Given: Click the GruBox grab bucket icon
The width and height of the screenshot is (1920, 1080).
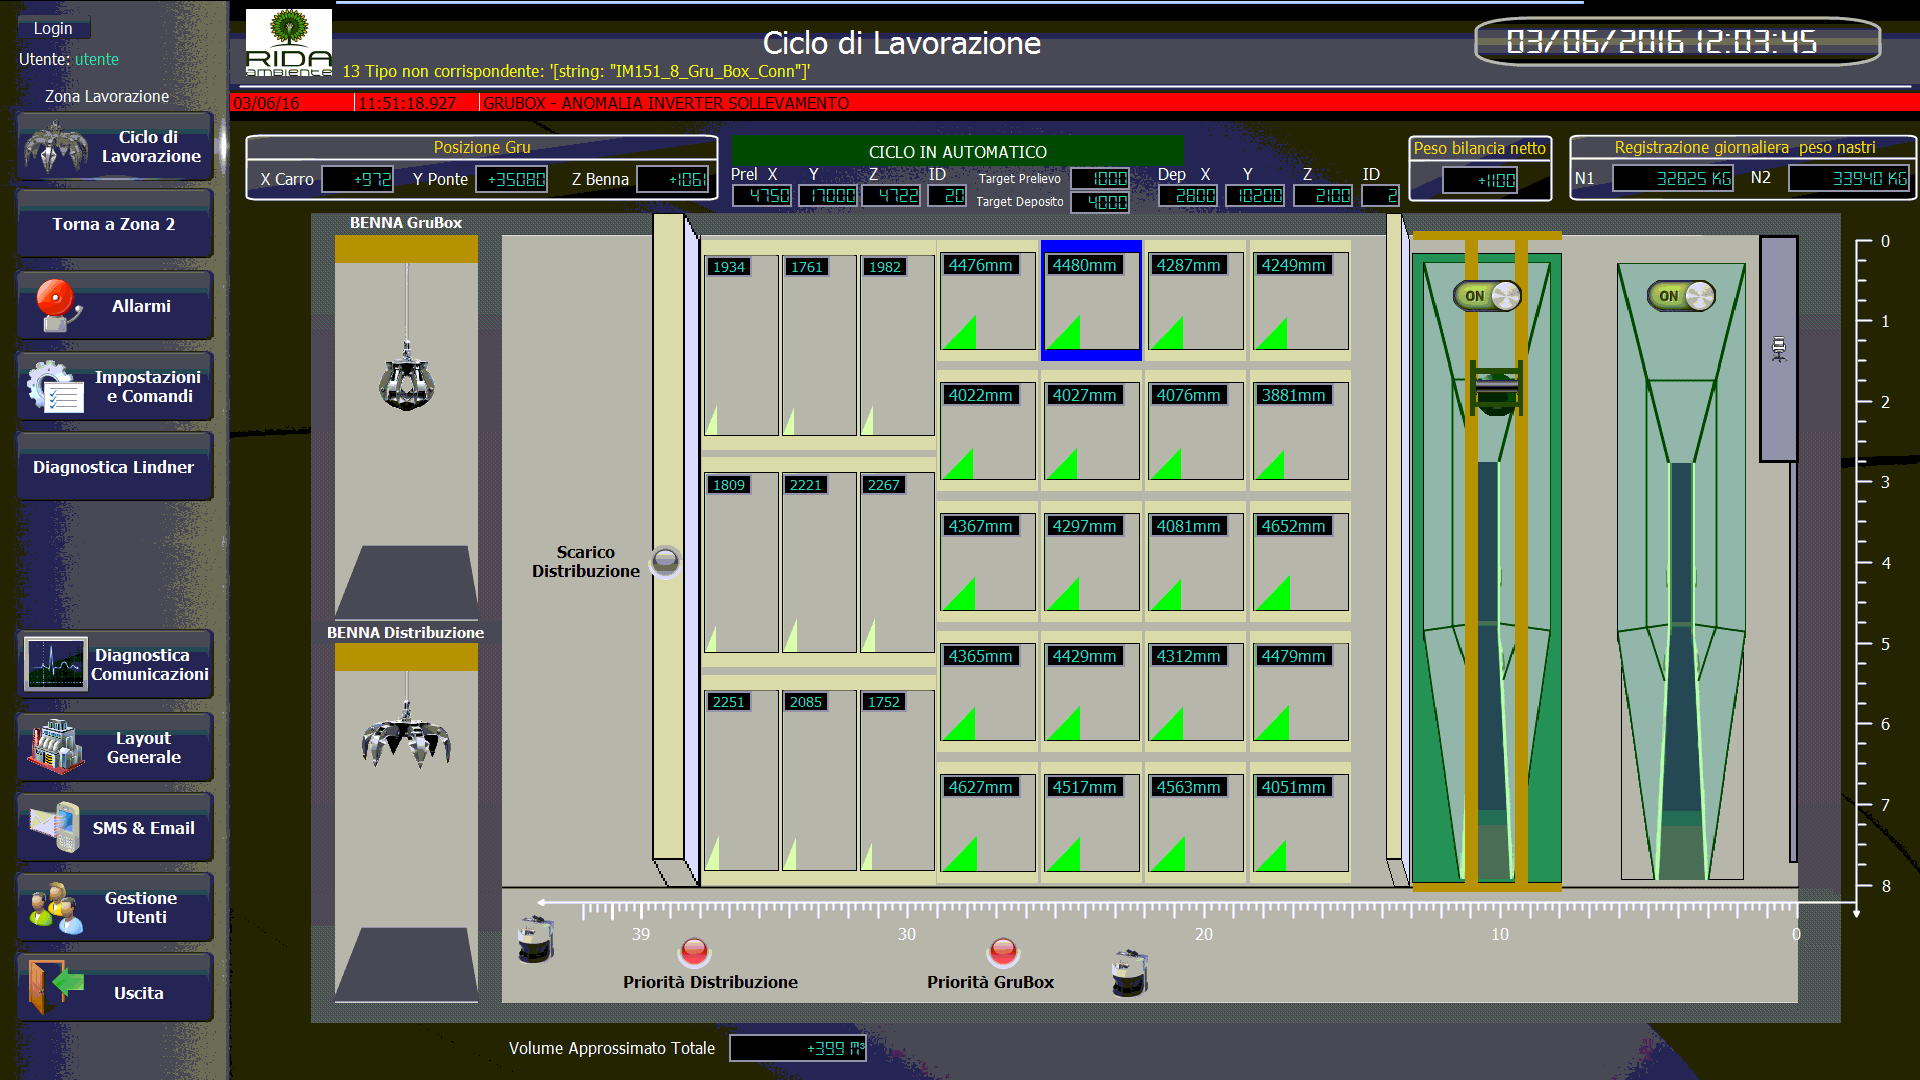Looking at the screenshot, I should click(x=406, y=381).
